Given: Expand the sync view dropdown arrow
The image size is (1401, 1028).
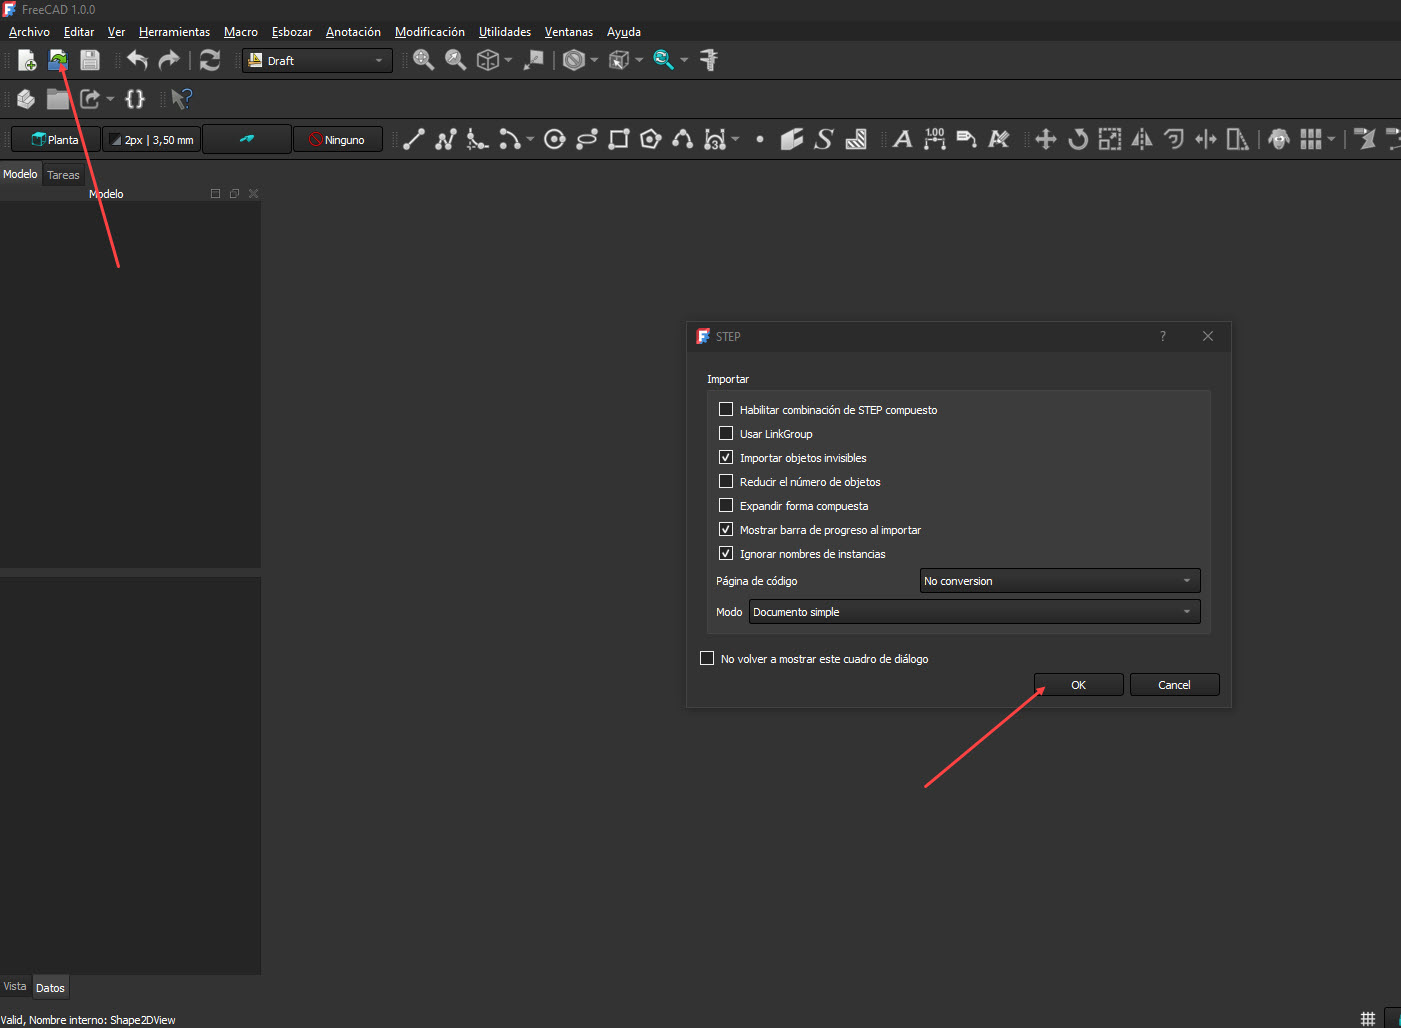Looking at the screenshot, I should coord(684,60).
